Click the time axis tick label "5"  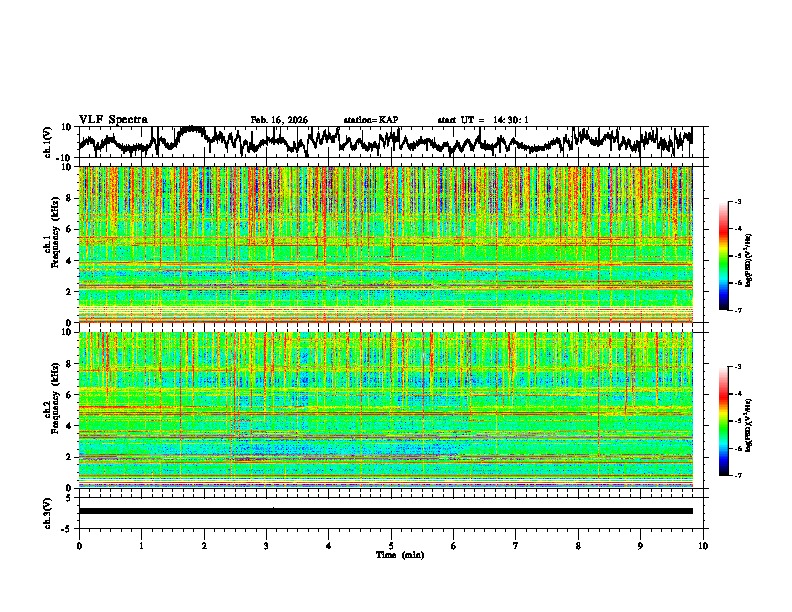click(x=391, y=546)
